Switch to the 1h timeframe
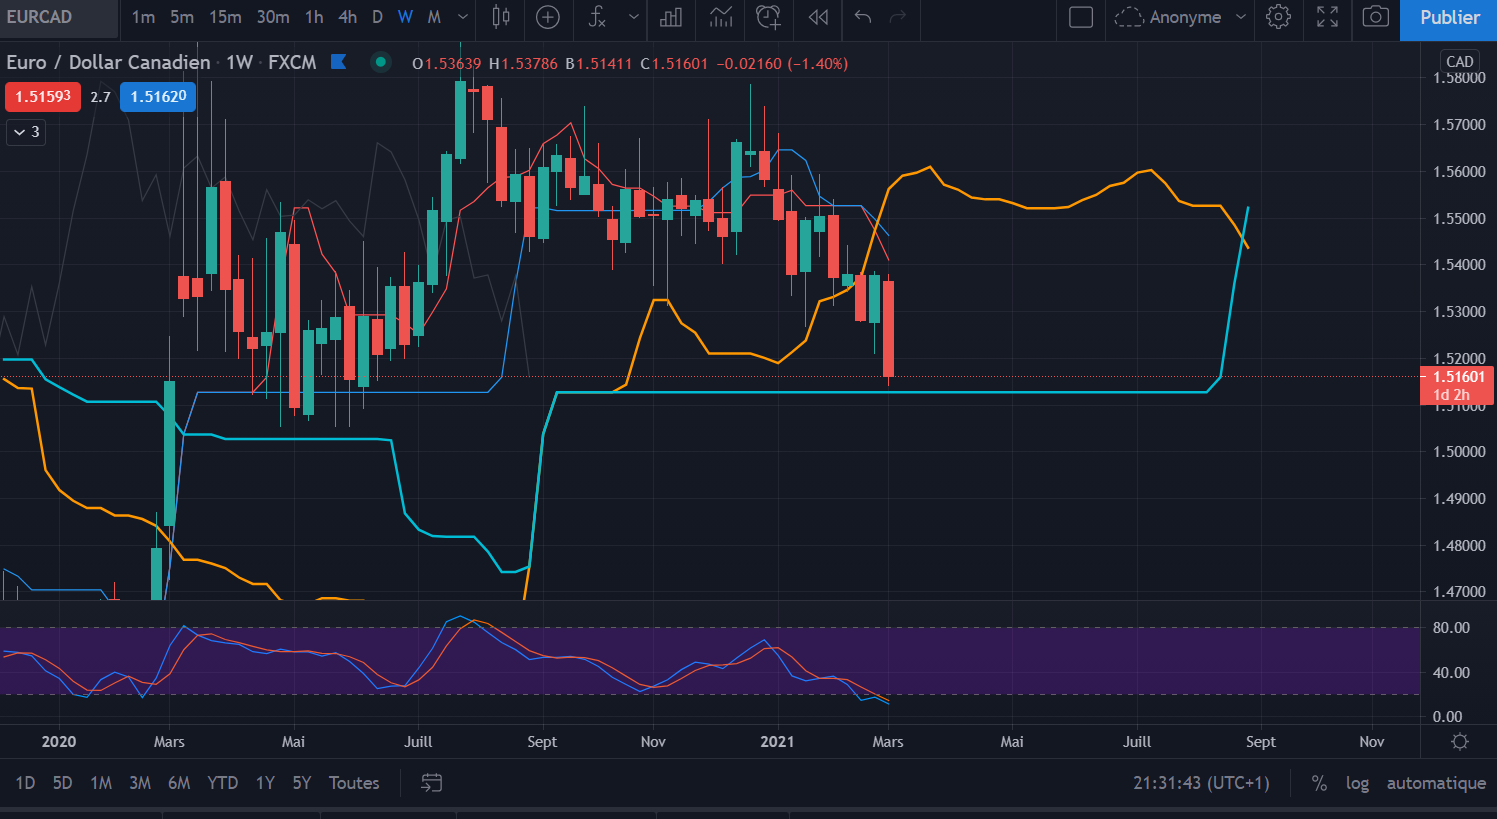This screenshot has width=1497, height=819. click(x=314, y=17)
